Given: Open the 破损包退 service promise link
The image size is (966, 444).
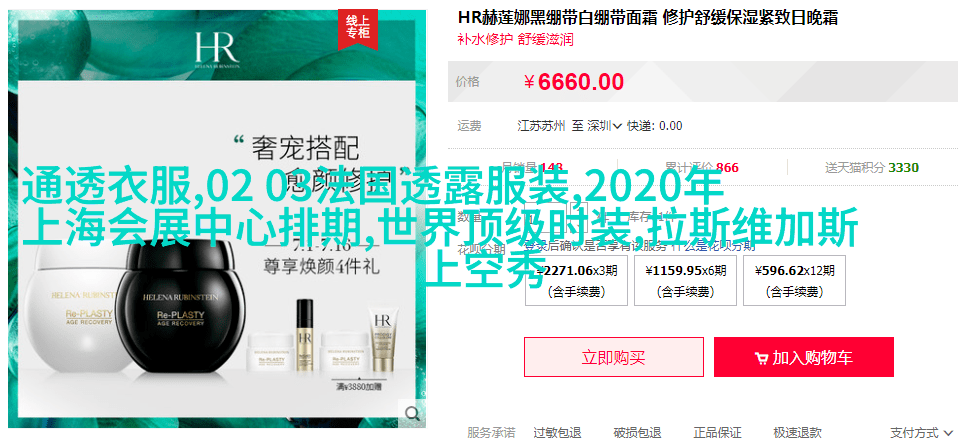Looking at the screenshot, I should [x=637, y=433].
